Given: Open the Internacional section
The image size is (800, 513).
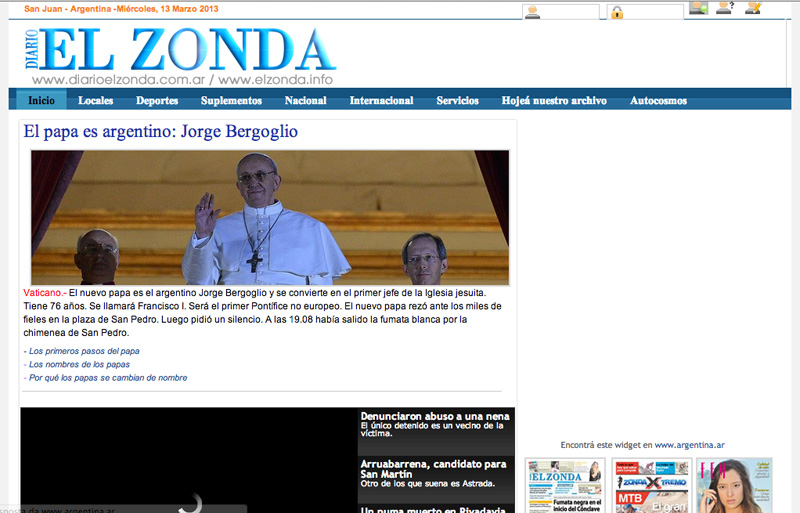Looking at the screenshot, I should (381, 100).
